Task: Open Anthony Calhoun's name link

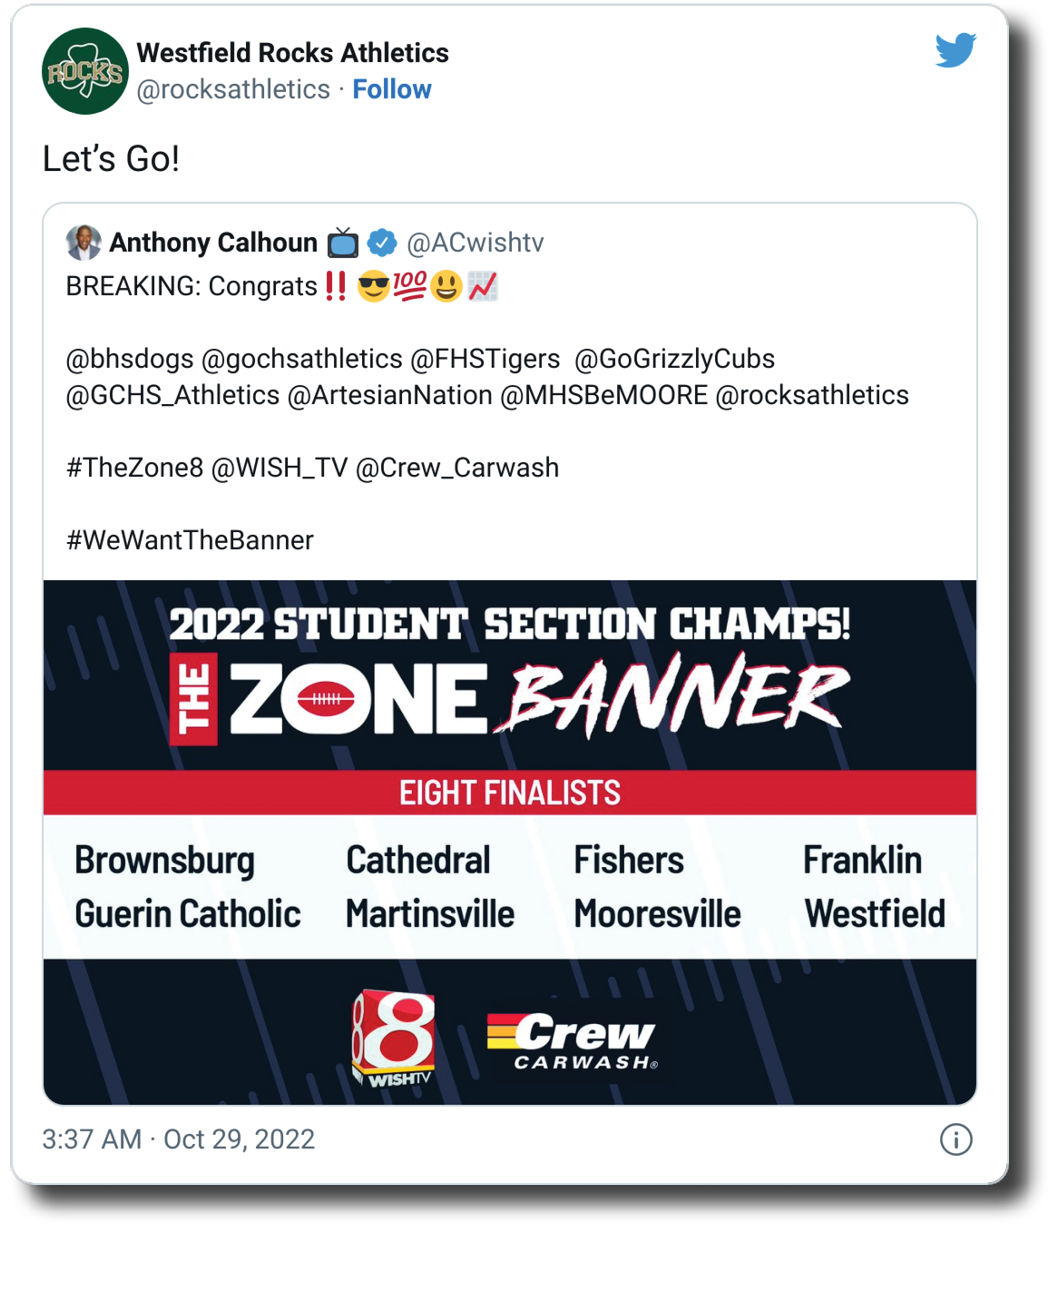Action: click(x=213, y=242)
